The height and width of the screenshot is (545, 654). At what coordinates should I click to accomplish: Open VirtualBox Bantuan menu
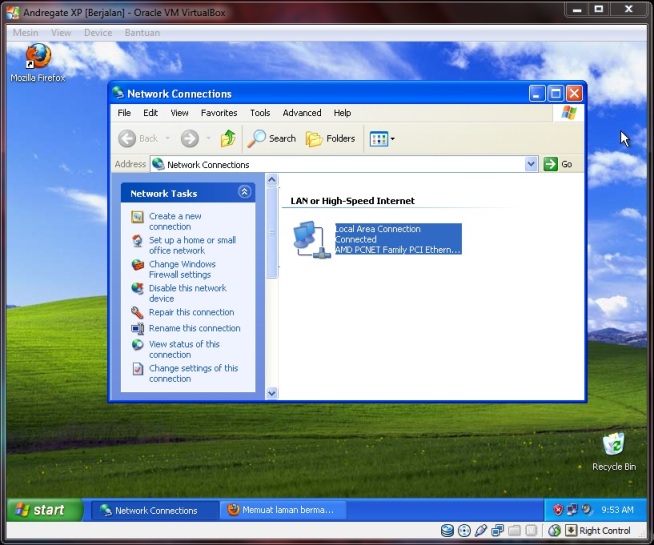(142, 33)
